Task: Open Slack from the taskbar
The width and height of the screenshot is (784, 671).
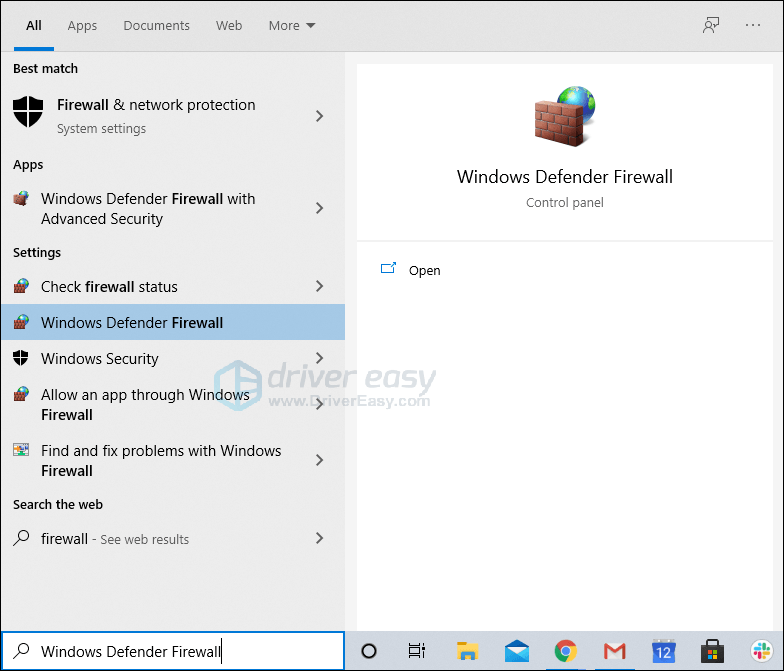Action: pos(762,651)
